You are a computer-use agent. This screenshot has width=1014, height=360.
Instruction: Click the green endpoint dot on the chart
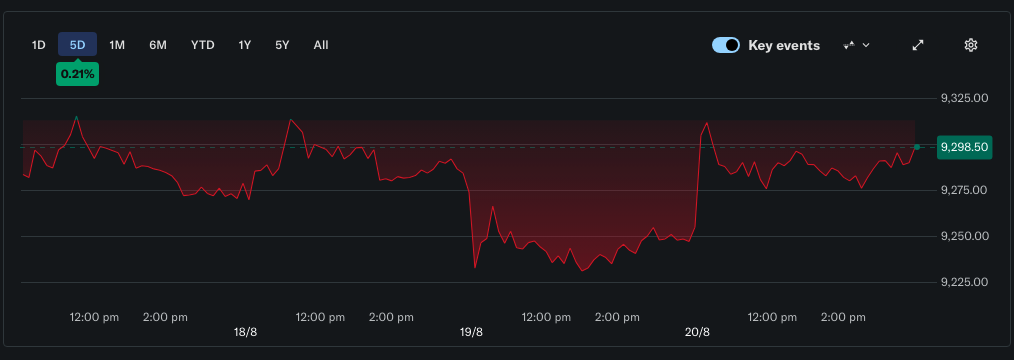click(x=916, y=147)
